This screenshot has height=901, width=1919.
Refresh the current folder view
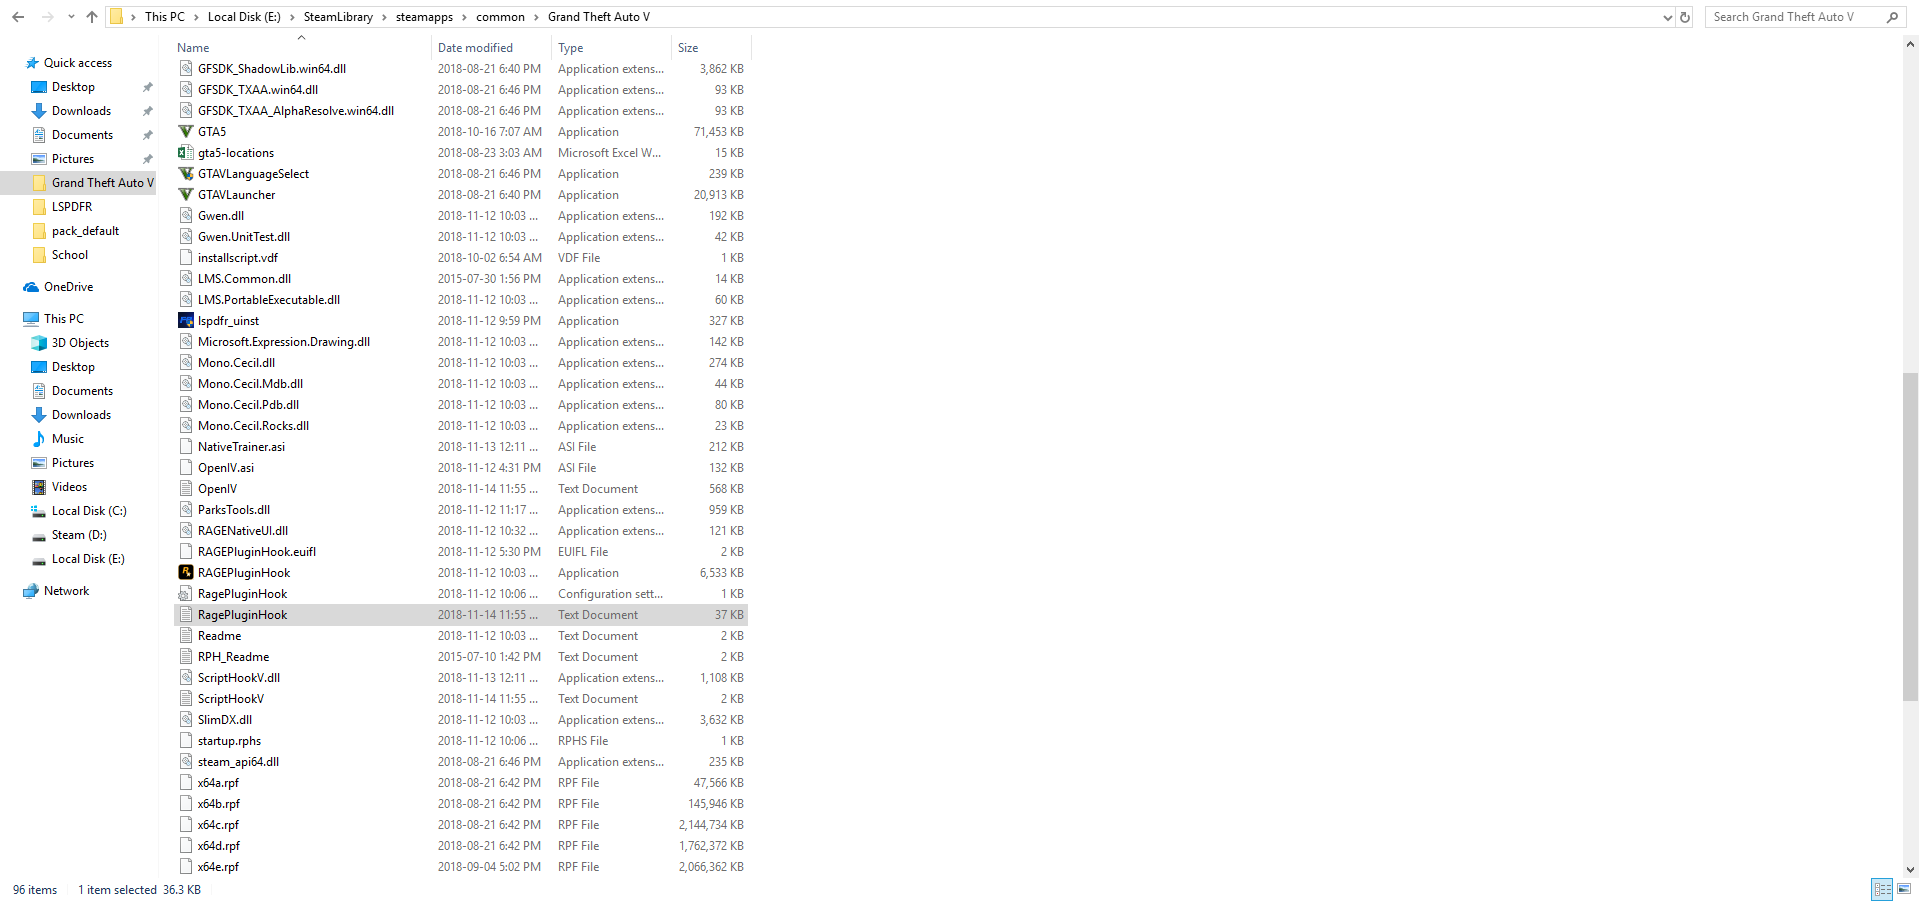(x=1685, y=17)
